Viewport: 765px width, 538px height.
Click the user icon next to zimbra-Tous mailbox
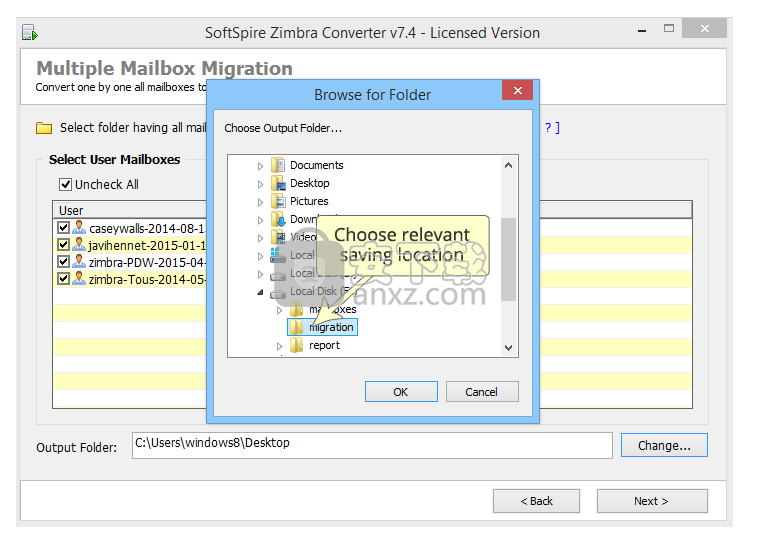coord(79,279)
